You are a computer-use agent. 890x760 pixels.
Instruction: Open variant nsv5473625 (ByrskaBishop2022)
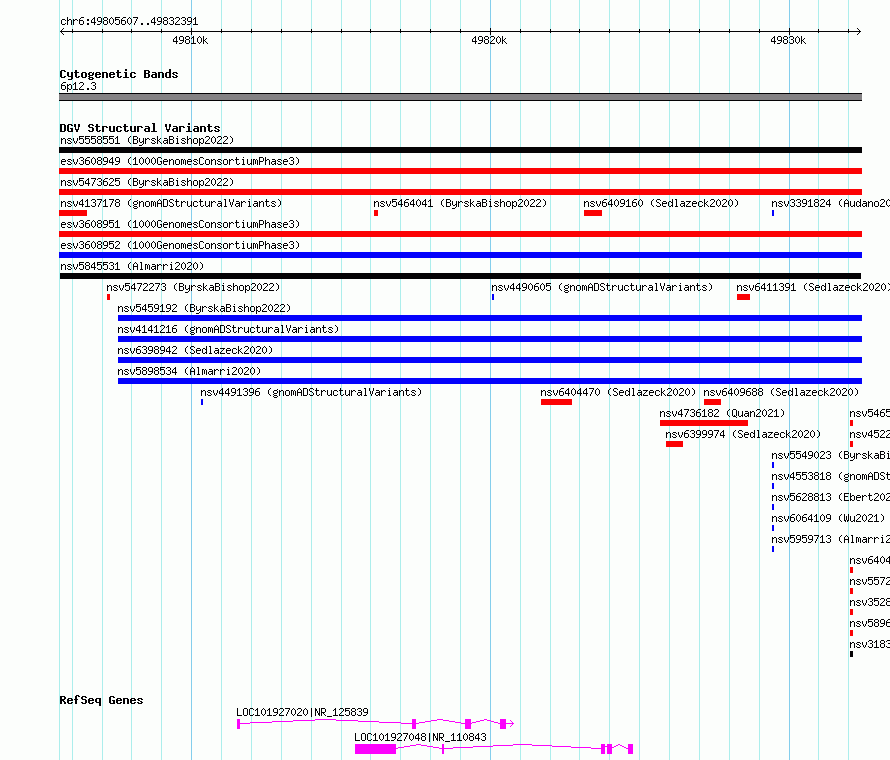[147, 182]
